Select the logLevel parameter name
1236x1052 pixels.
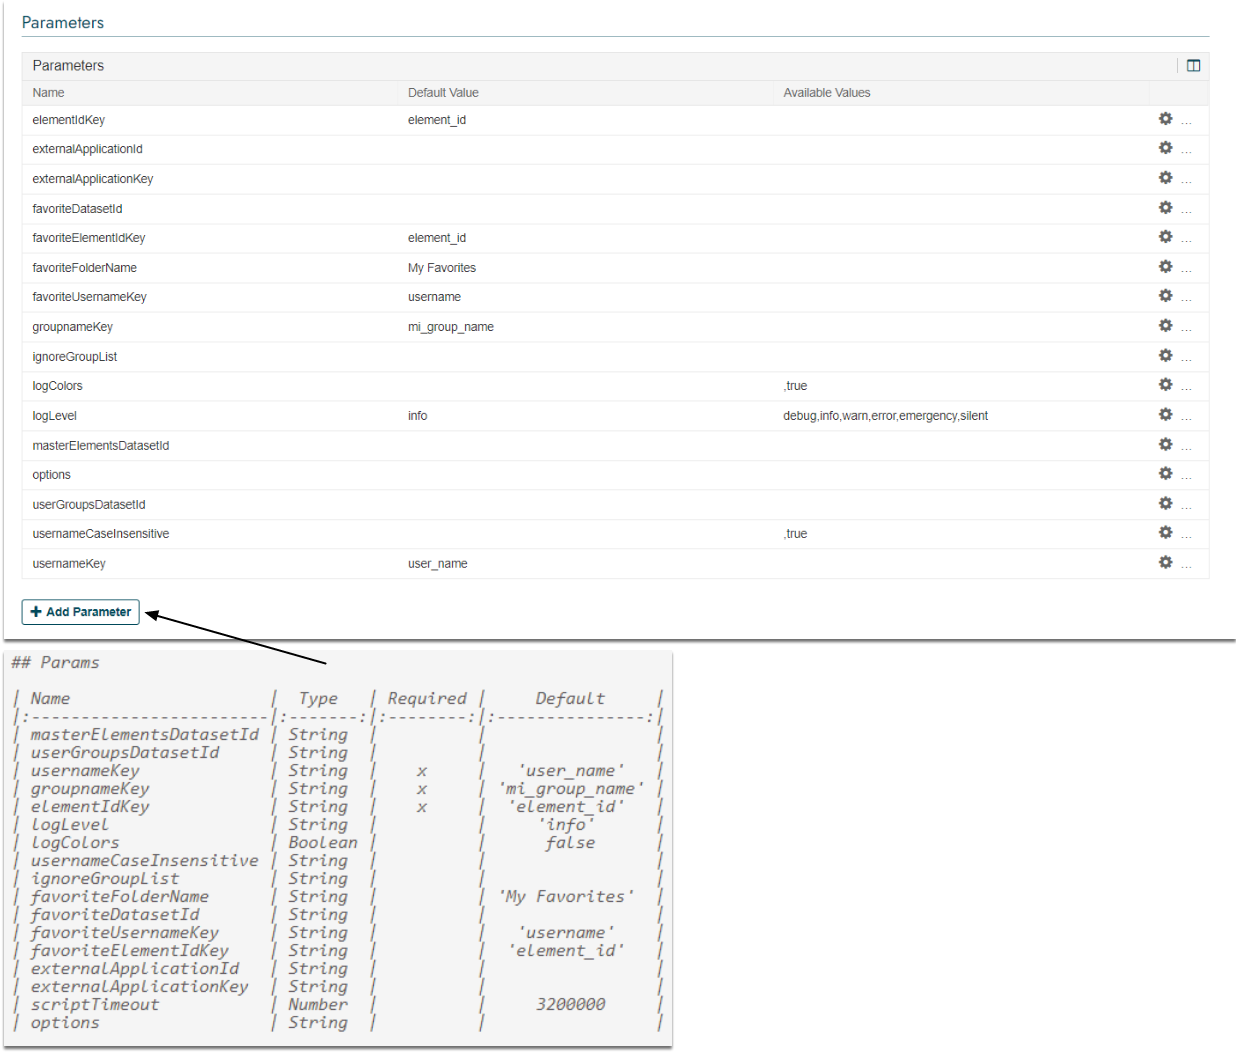(x=54, y=416)
